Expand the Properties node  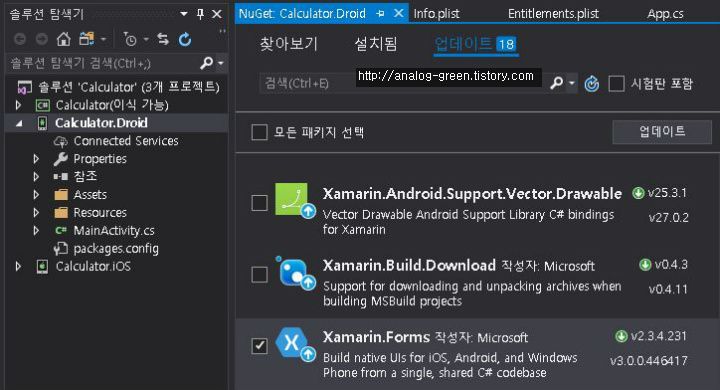(36, 159)
